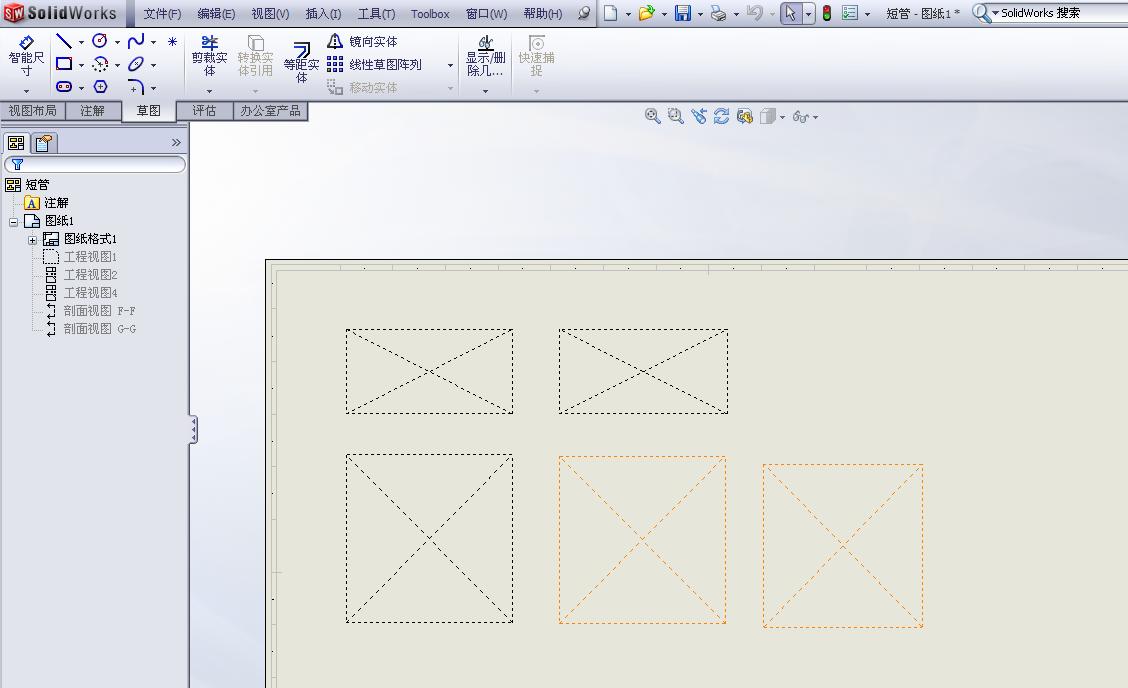Select the Ellipse sketch tool

pyautogui.click(x=136, y=64)
